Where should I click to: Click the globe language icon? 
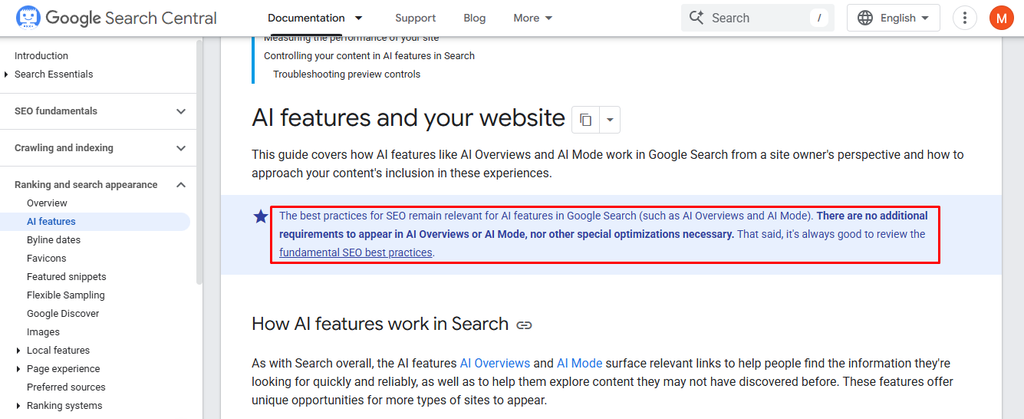coord(865,18)
